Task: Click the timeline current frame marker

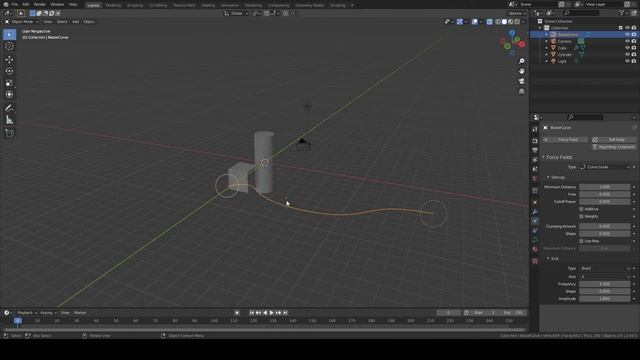Action: 18,321
